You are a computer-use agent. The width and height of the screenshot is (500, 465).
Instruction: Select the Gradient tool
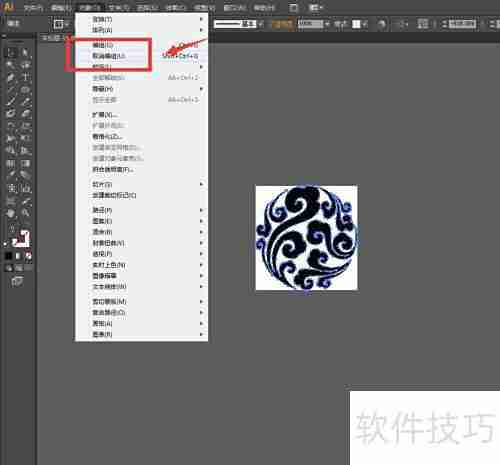25,163
